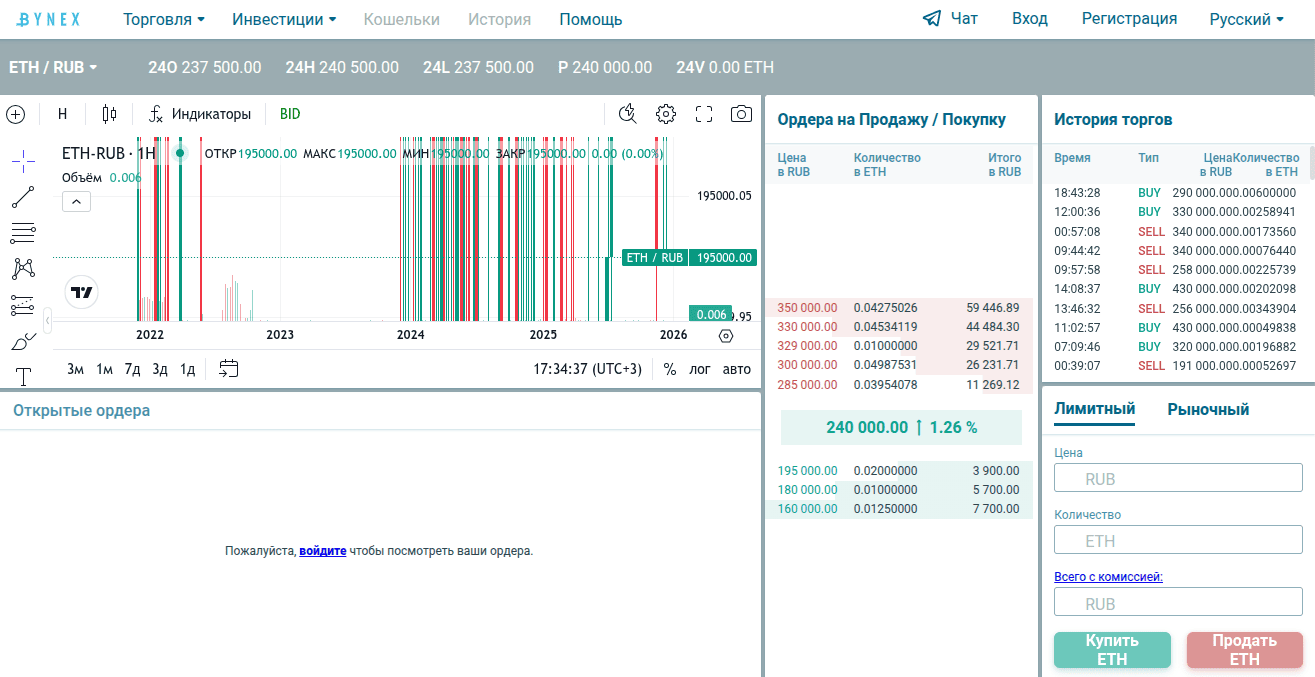Click the add symbol compare plus icon

click(15, 114)
